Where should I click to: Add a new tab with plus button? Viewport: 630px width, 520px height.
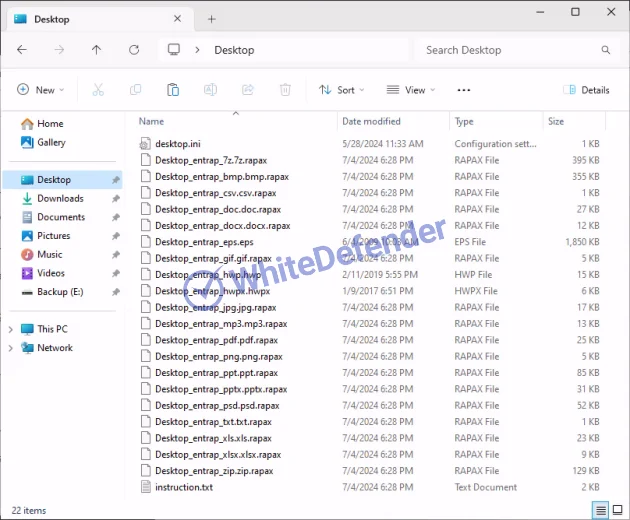[211, 19]
